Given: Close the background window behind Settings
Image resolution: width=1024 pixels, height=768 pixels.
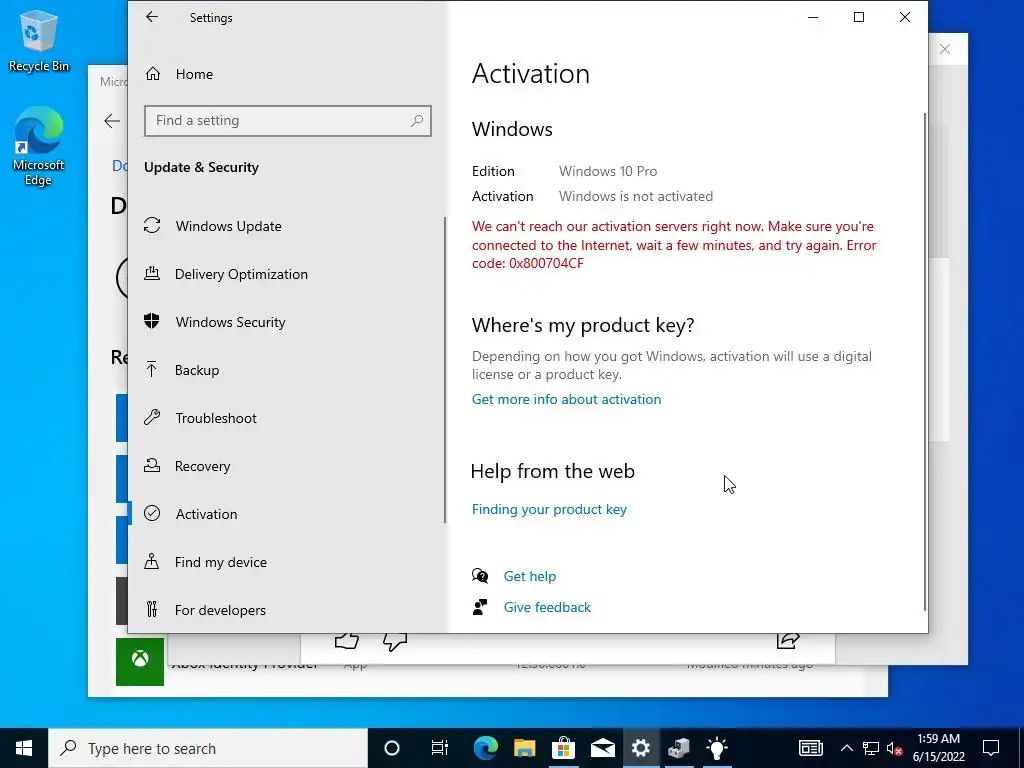Looking at the screenshot, I should [944, 49].
